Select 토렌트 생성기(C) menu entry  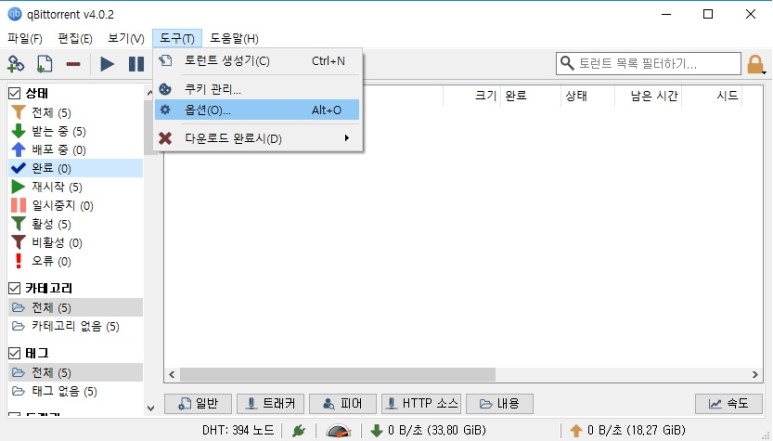click(257, 61)
